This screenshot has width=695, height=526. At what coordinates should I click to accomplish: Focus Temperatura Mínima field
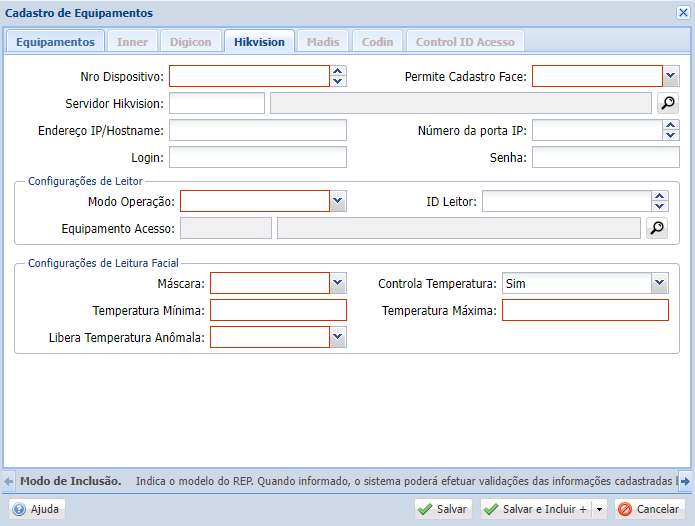click(x=278, y=310)
